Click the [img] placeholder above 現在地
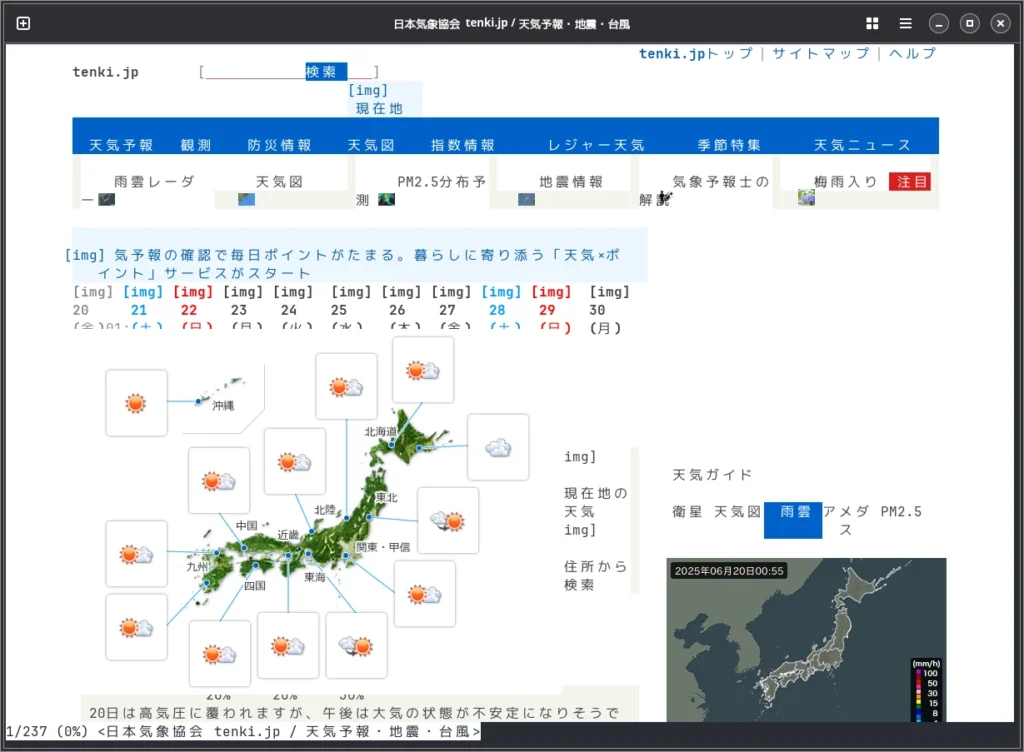Image resolution: width=1024 pixels, height=752 pixels. tap(368, 90)
